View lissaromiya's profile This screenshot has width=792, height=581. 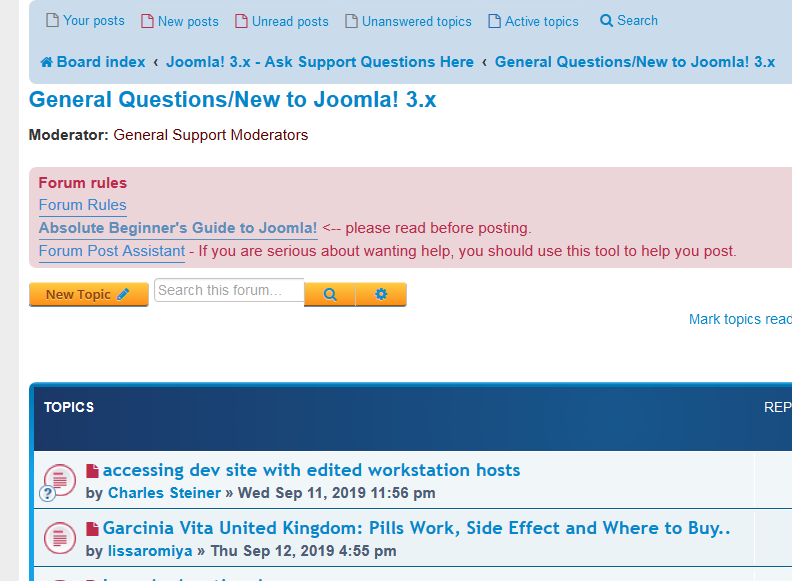click(150, 551)
